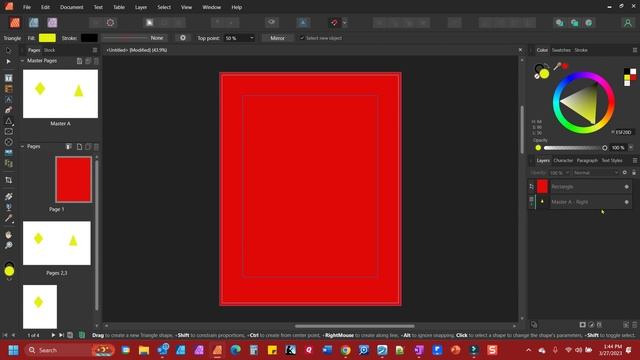Switch to the Stock tab
This screenshot has width=640, height=360.
[x=49, y=50]
